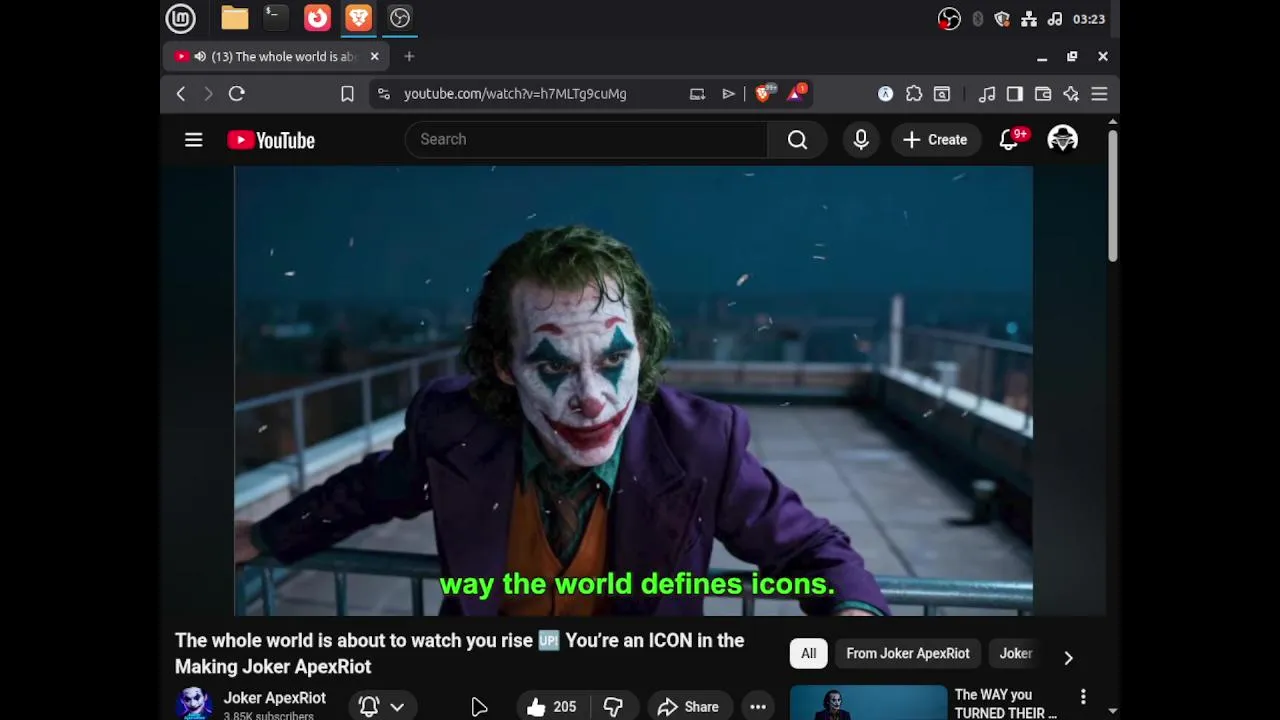Like the video with 205 likes

(x=551, y=707)
